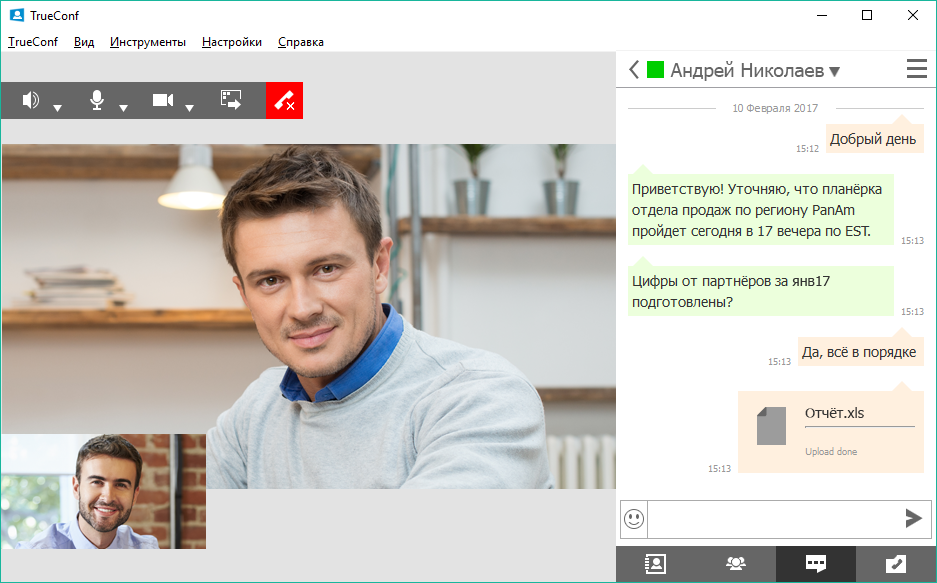
Task: Send the message with the arrow icon
Action: click(912, 518)
